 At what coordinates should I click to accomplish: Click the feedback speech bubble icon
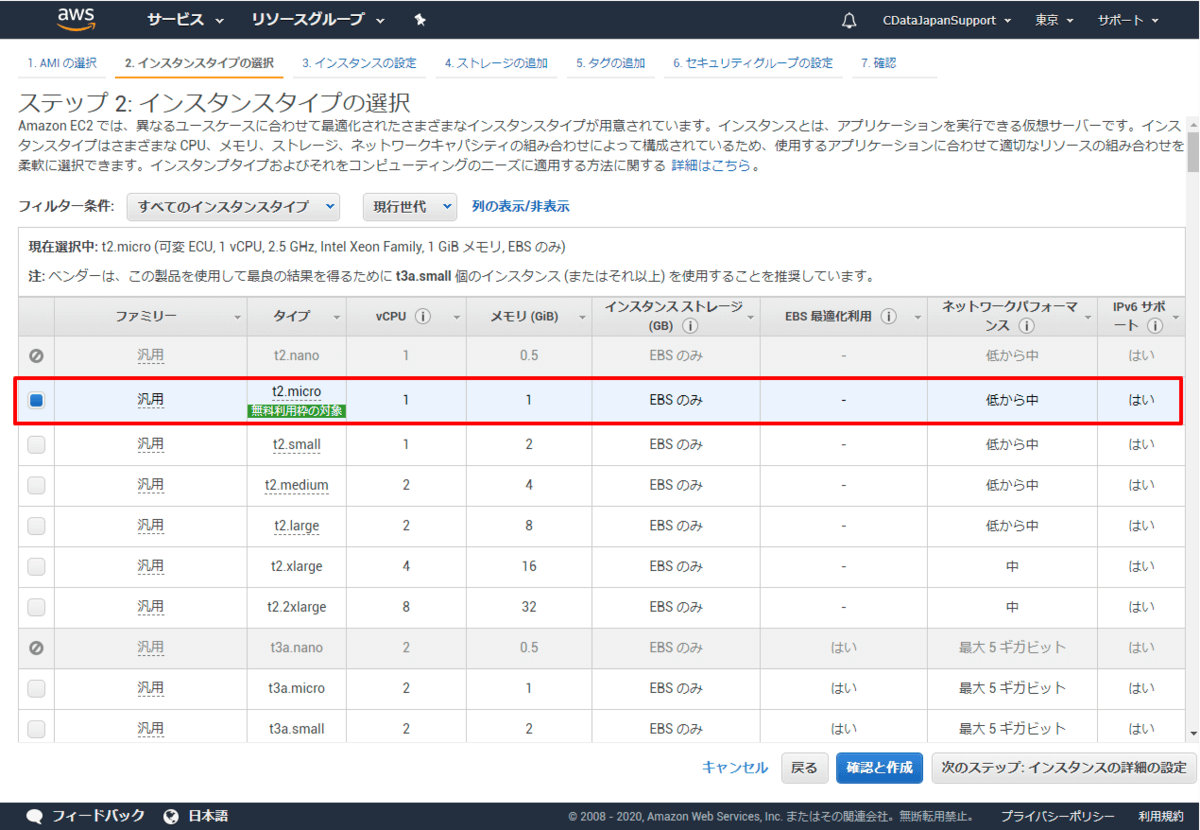(35, 816)
